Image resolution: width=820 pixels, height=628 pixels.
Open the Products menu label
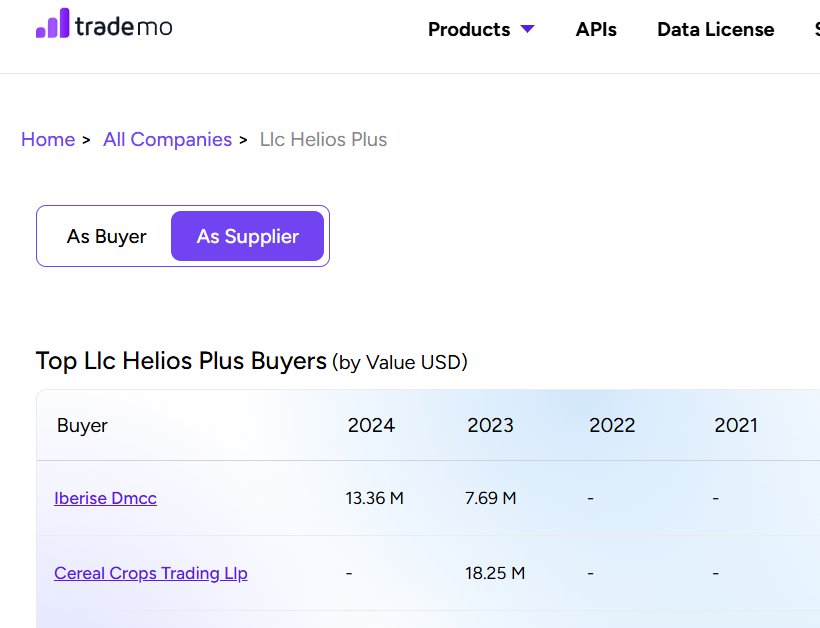469,29
